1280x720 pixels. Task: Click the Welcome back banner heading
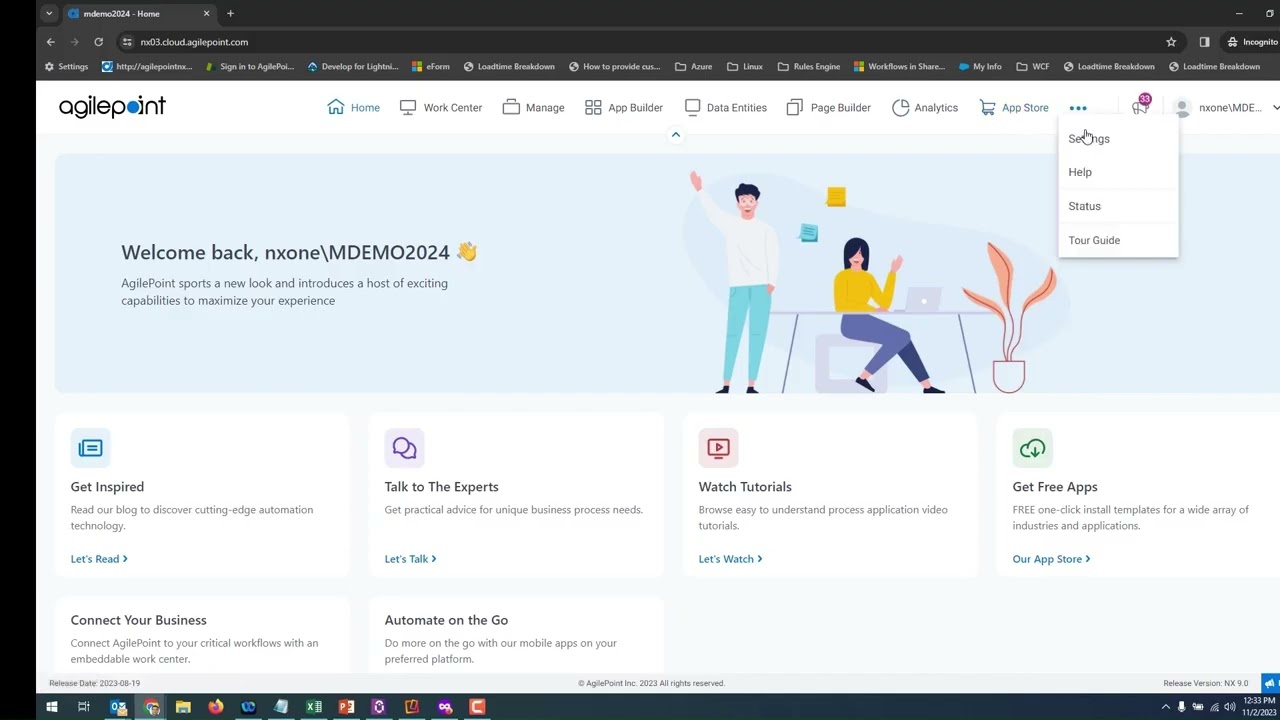tap(299, 252)
